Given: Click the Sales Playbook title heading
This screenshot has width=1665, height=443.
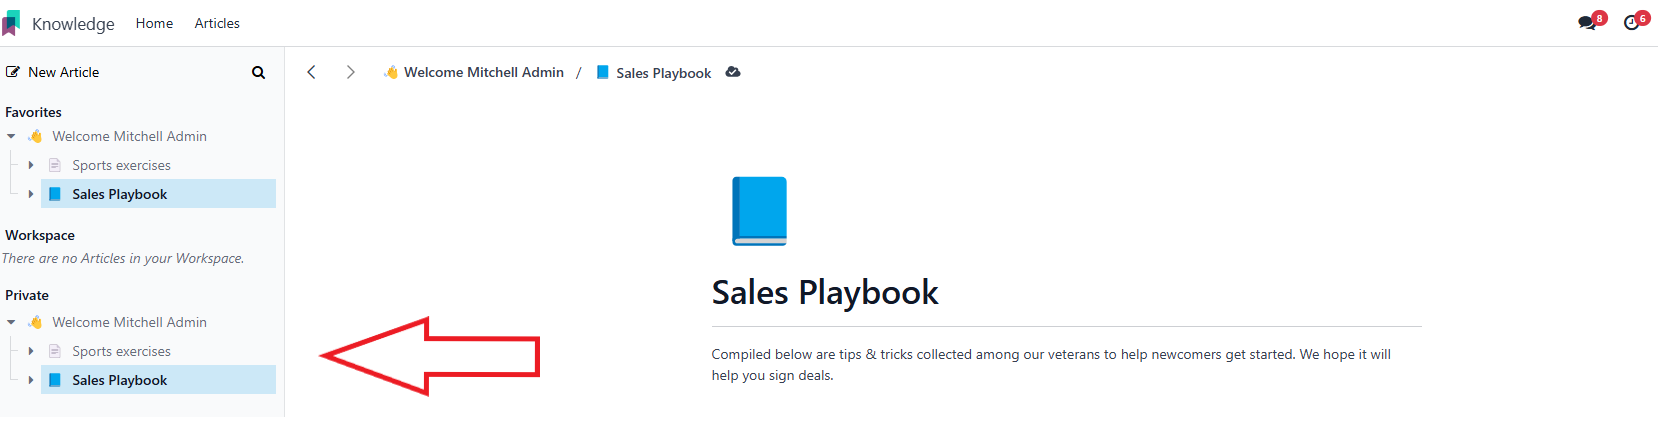Looking at the screenshot, I should click(825, 292).
